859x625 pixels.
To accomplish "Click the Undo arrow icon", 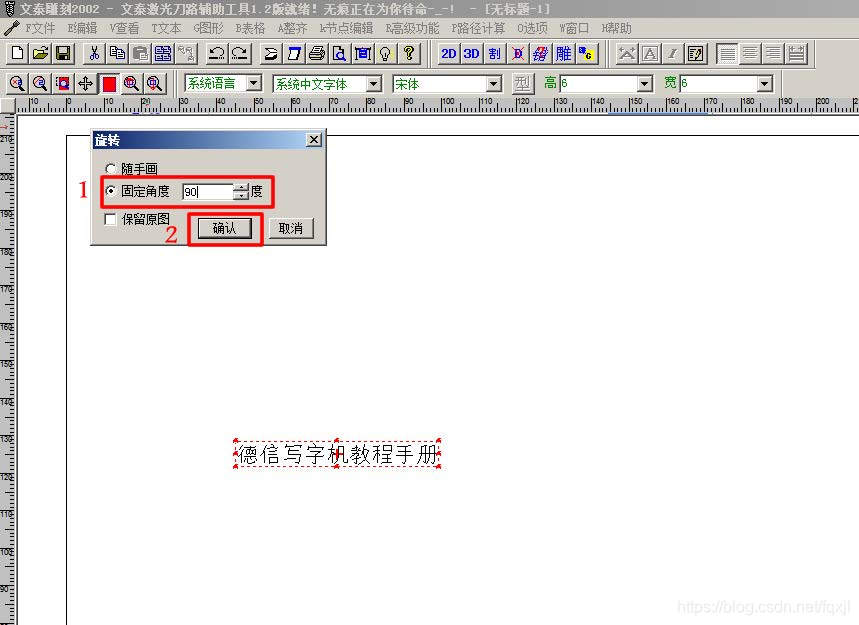I will point(216,54).
